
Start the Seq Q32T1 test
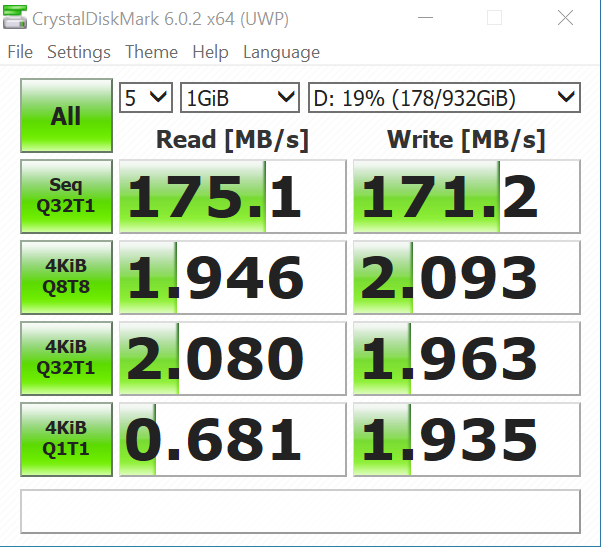pyautogui.click(x=66, y=197)
